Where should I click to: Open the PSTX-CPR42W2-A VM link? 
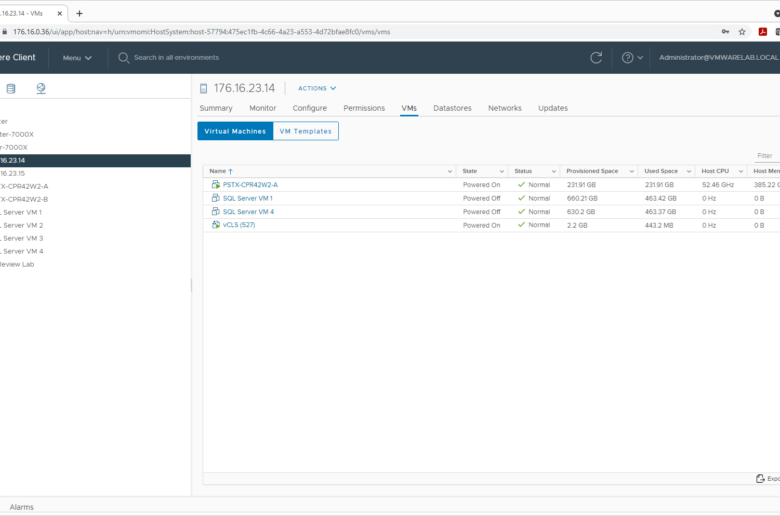click(x=250, y=185)
